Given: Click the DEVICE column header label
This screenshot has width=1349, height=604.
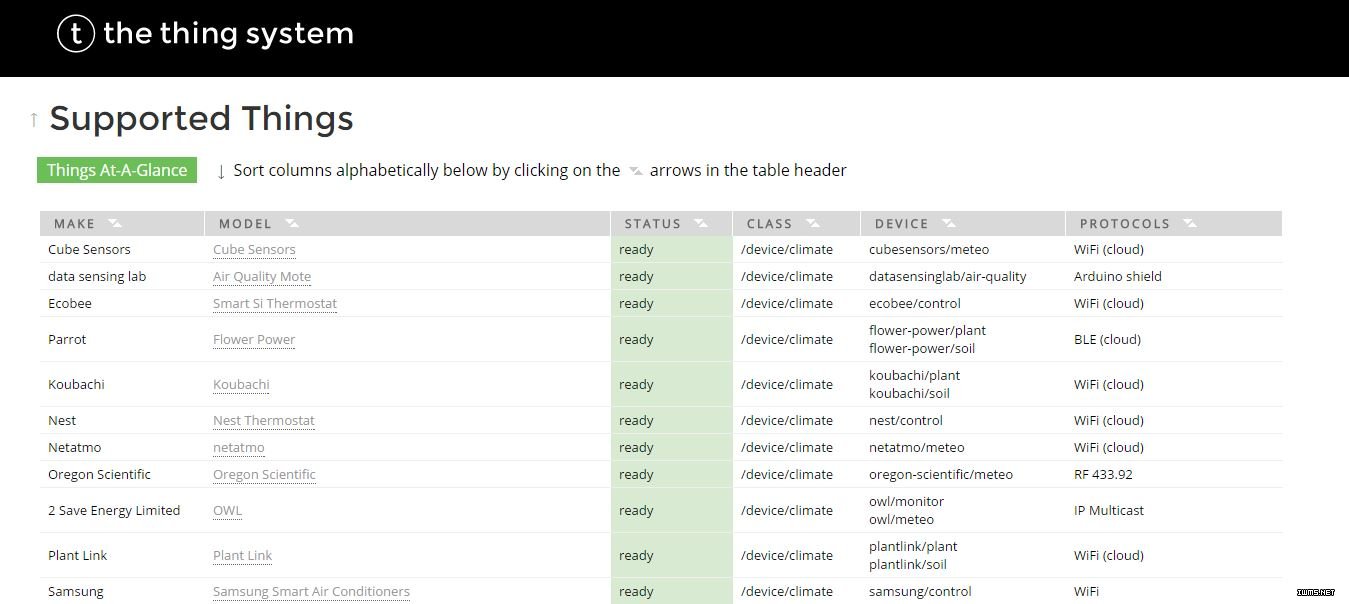Looking at the screenshot, I should click(902, 224).
